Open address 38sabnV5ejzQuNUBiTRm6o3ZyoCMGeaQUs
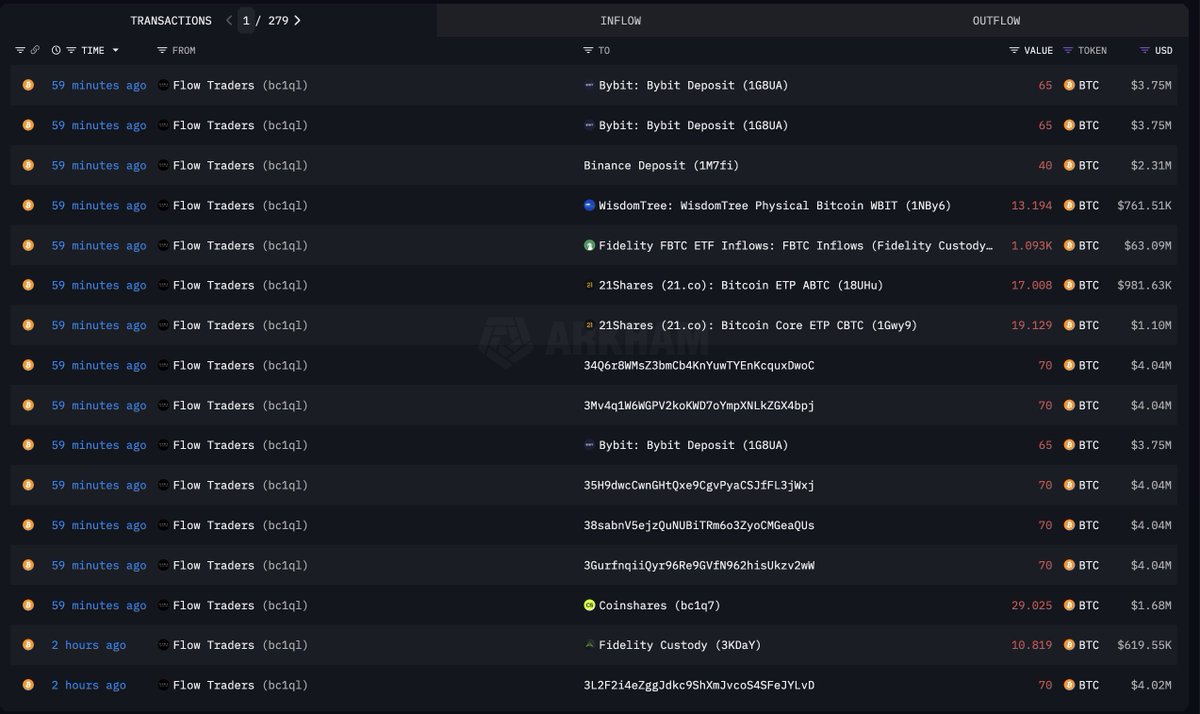Screen dimensions: 1200x714 pos(699,525)
